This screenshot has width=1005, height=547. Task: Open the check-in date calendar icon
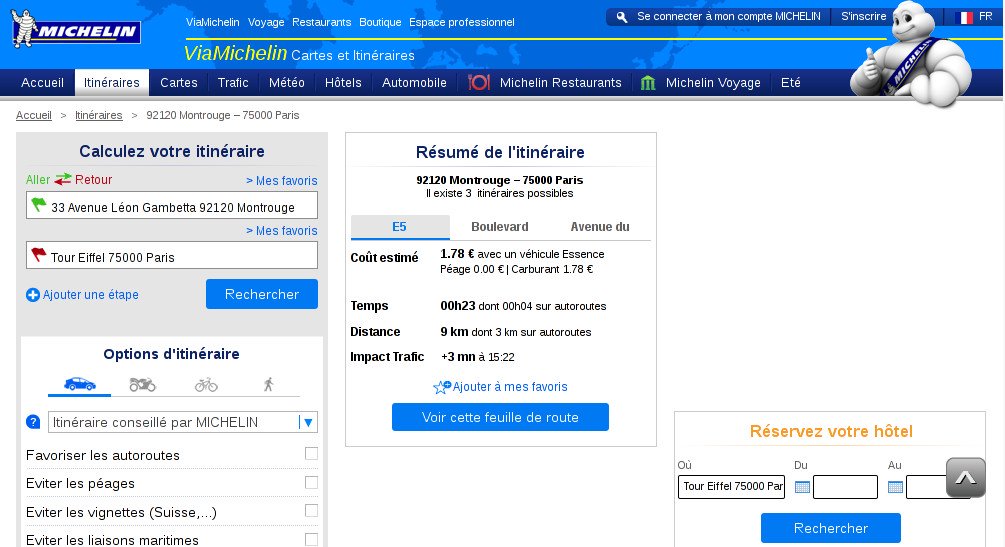pos(802,487)
